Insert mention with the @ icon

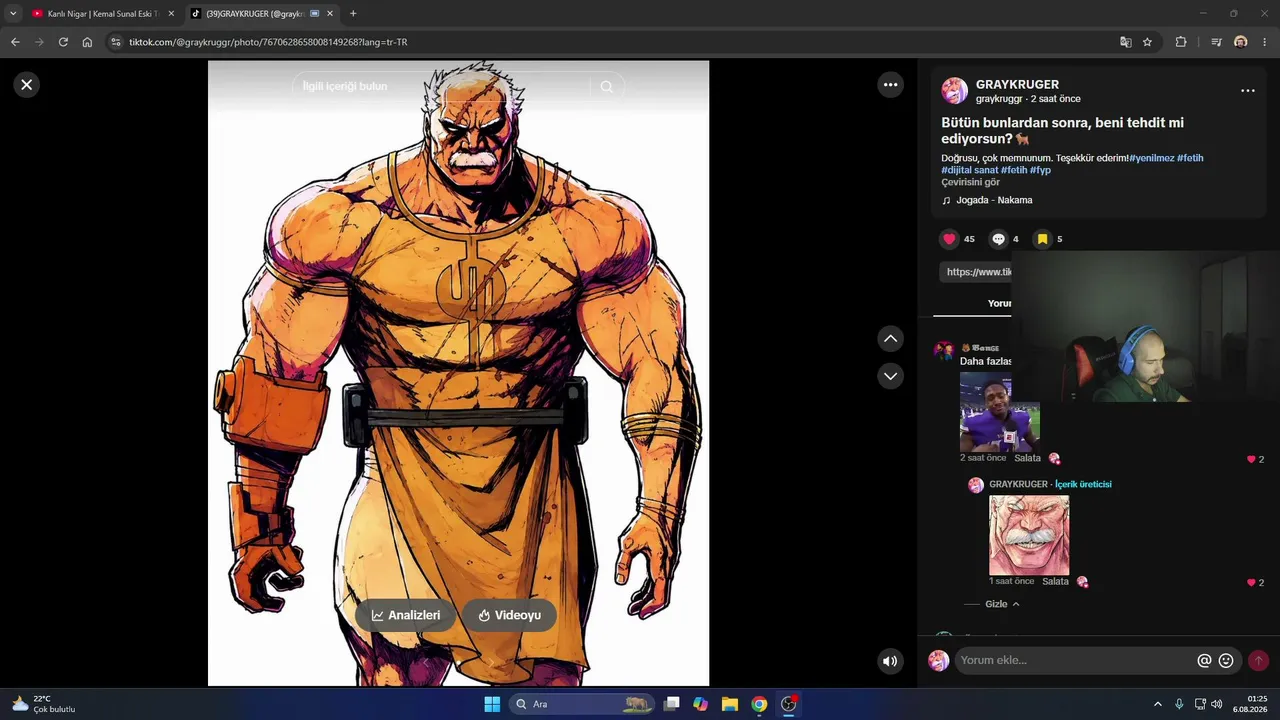click(1204, 660)
